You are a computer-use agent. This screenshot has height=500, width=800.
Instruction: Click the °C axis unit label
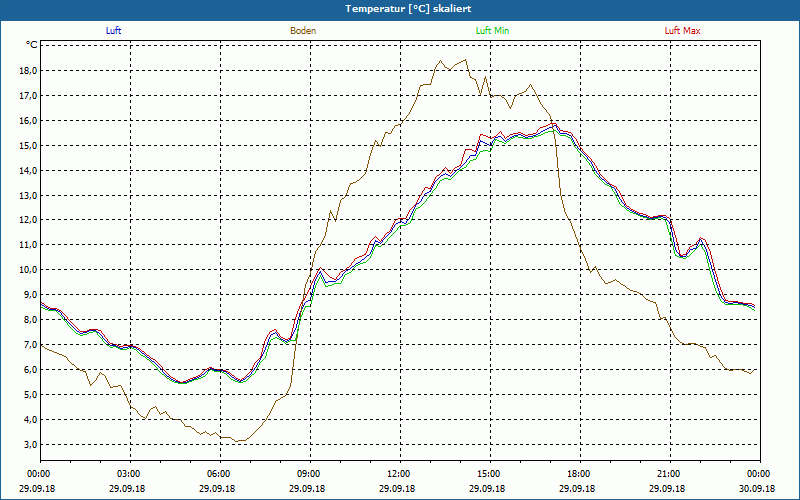(x=32, y=45)
